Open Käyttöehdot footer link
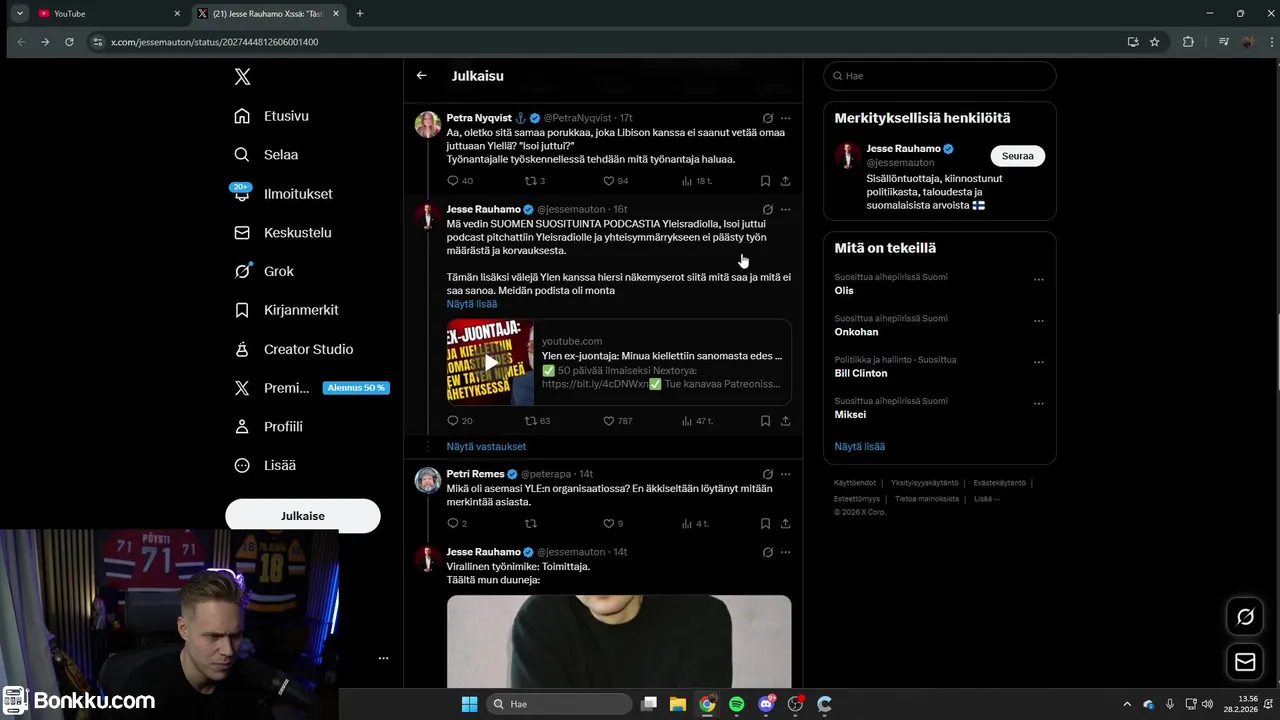Viewport: 1280px width, 720px height. click(x=855, y=483)
